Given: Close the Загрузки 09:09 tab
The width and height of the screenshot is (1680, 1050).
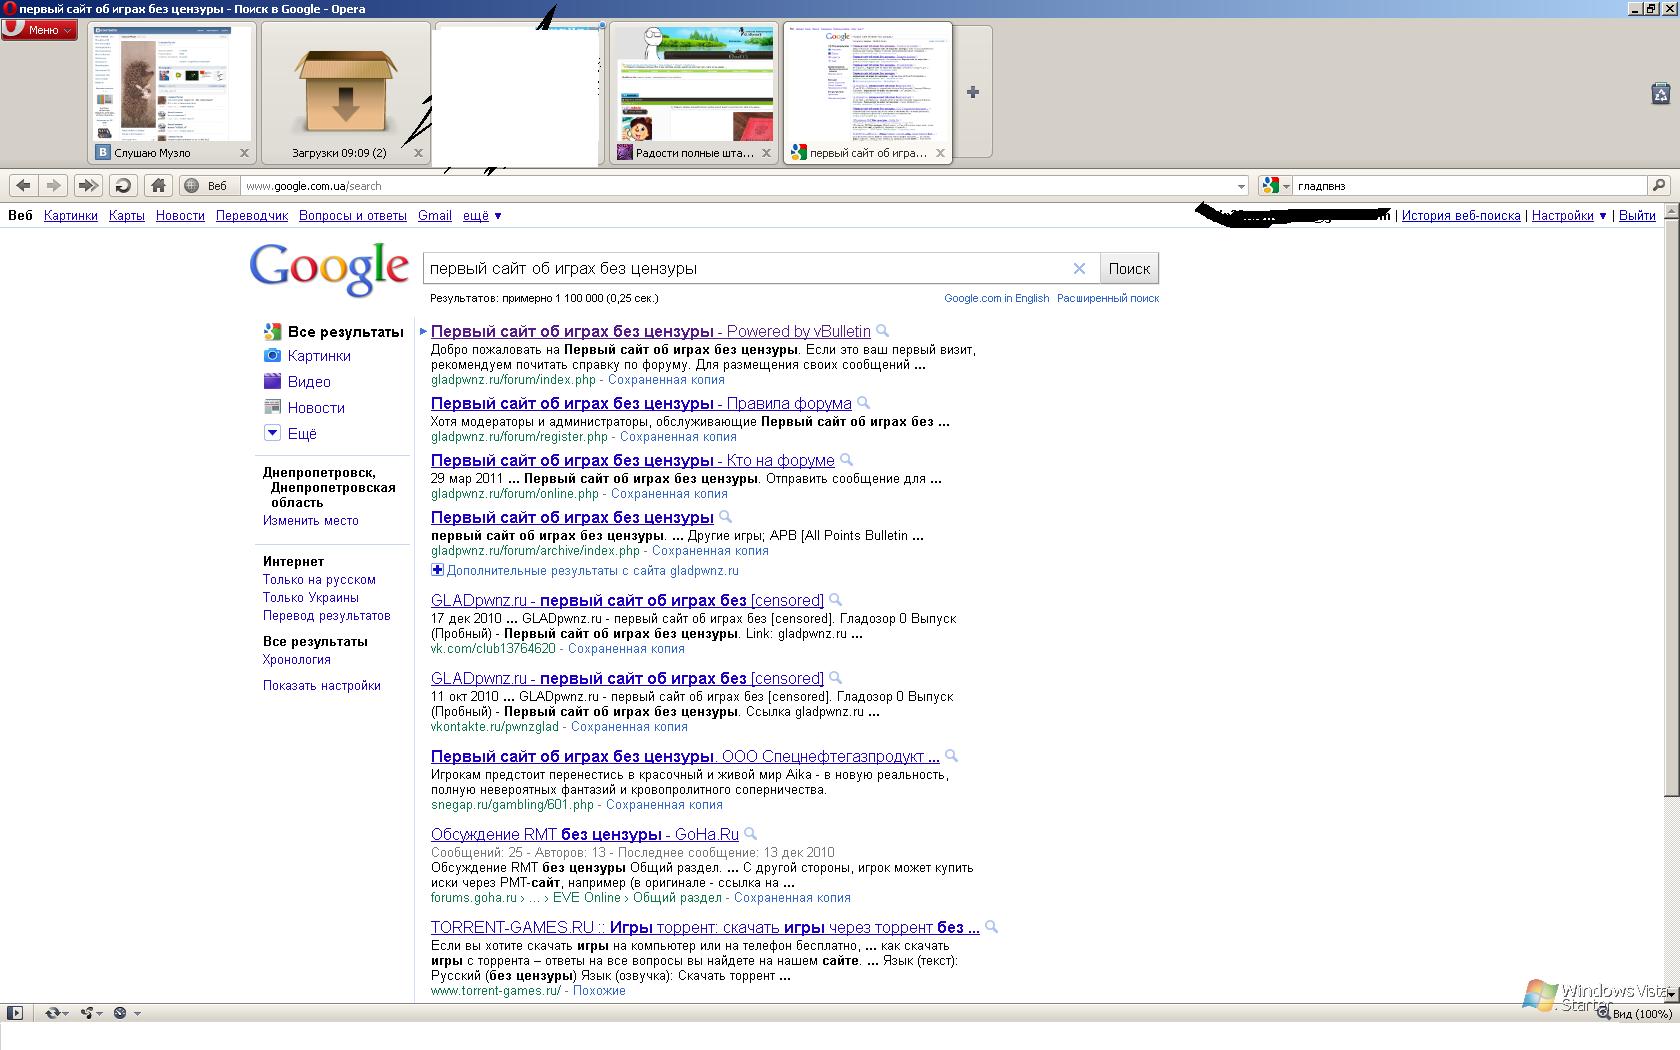Looking at the screenshot, I should pyautogui.click(x=418, y=153).
